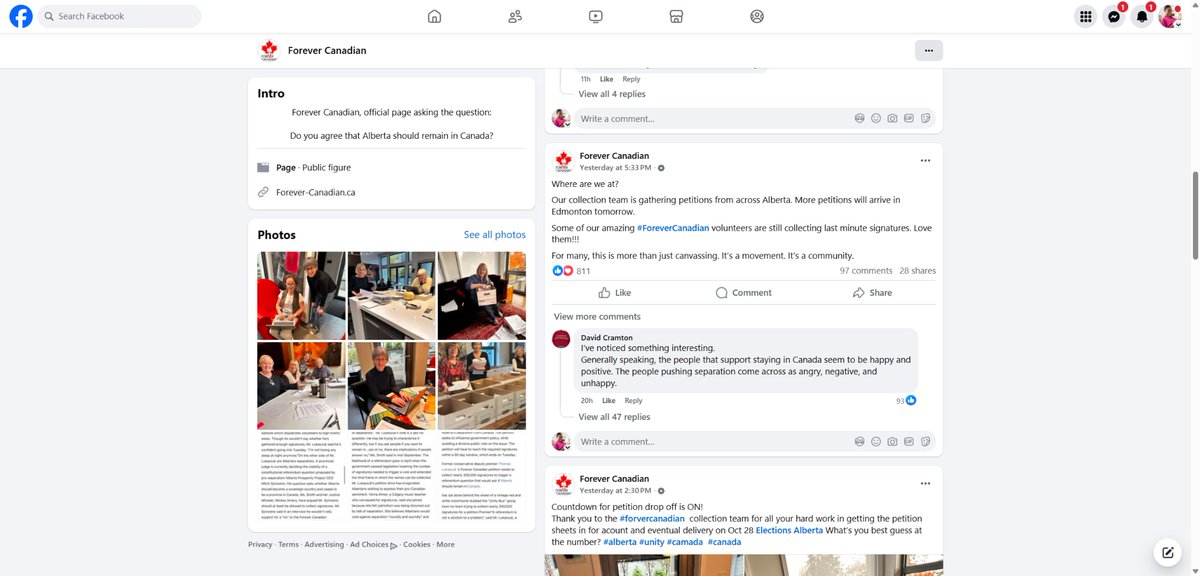The image size is (1200, 576).
Task: Click the Facebook logo icon
Action: point(20,16)
